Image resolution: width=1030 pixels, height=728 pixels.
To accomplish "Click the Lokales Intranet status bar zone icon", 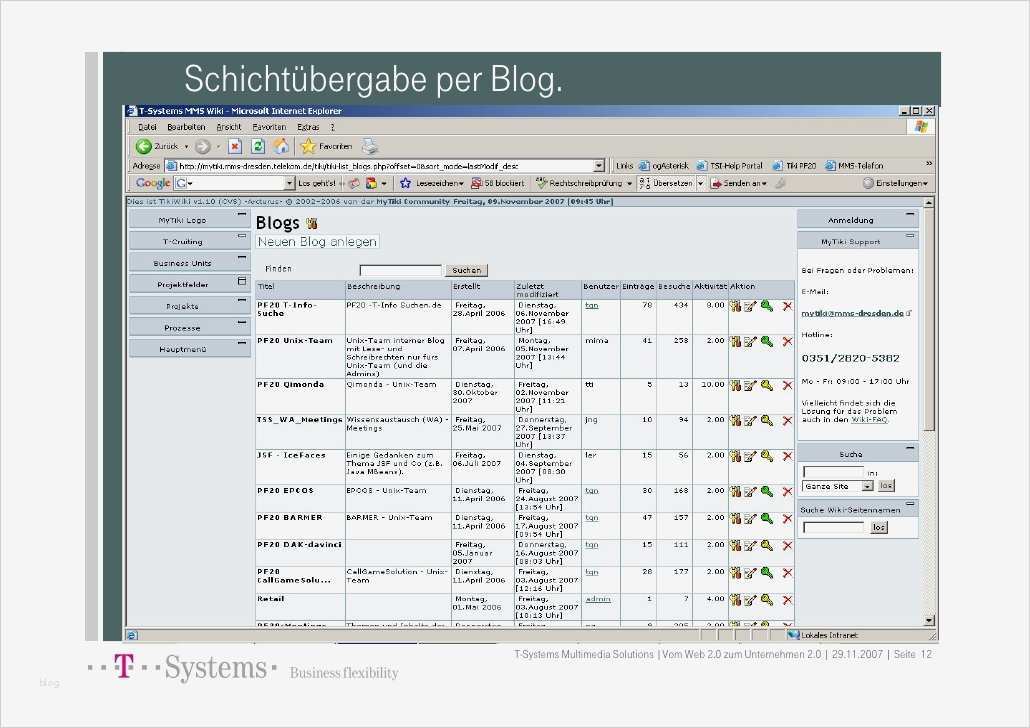I will point(793,635).
